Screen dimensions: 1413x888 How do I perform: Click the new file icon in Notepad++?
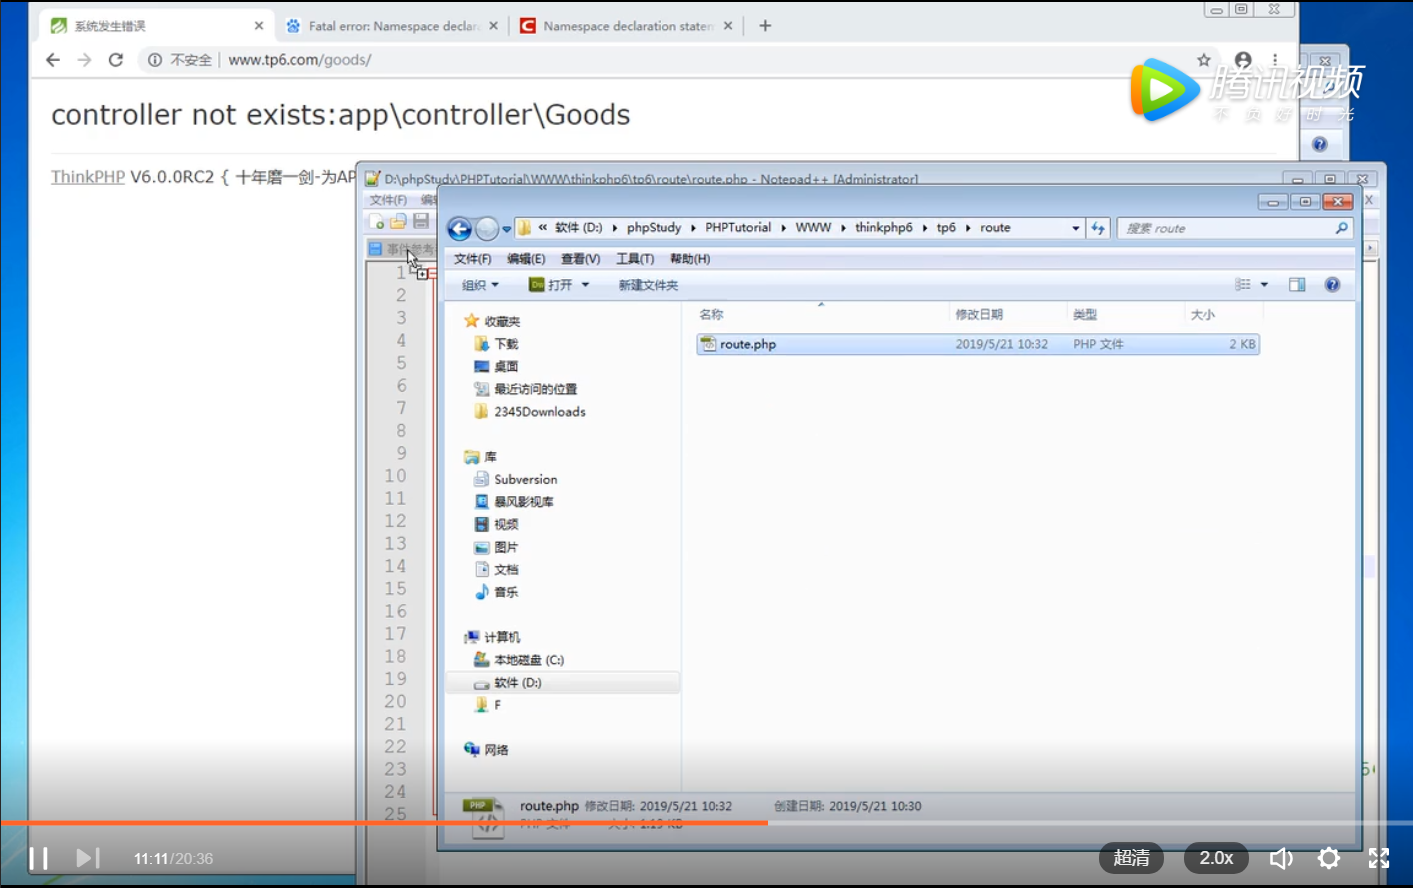[x=377, y=221]
